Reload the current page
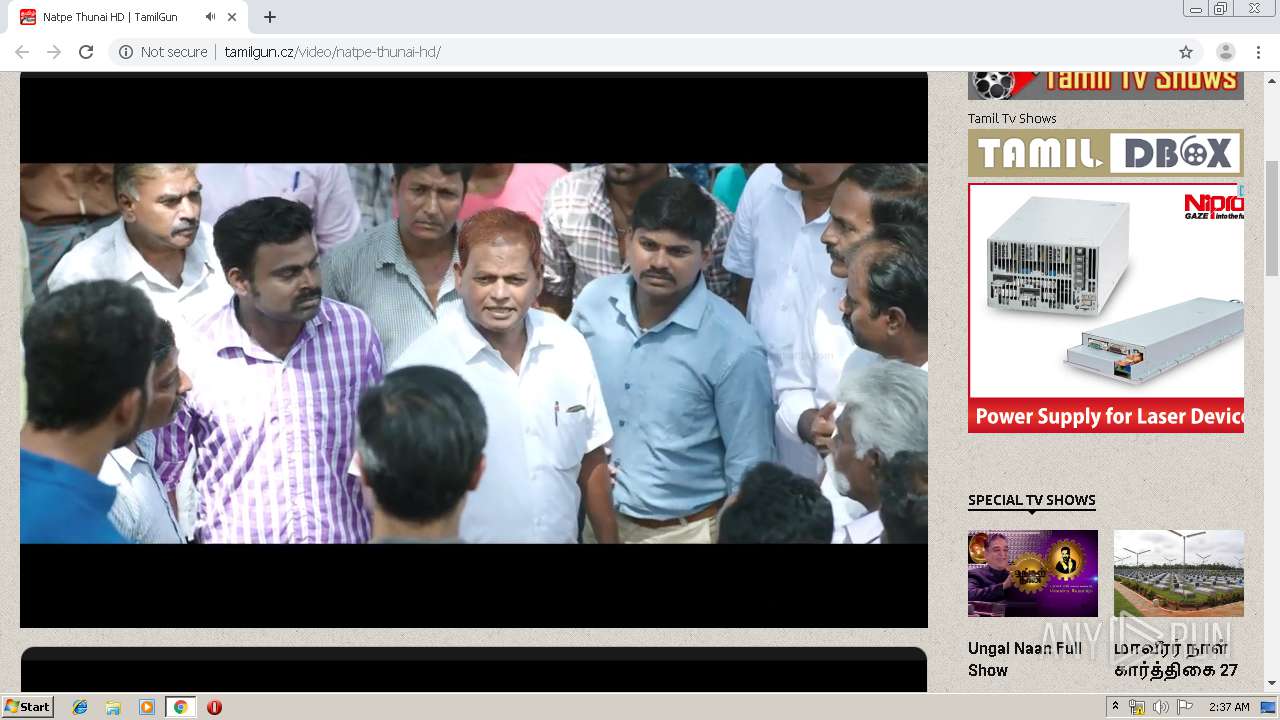Screen dimensions: 1280x720 [86, 52]
